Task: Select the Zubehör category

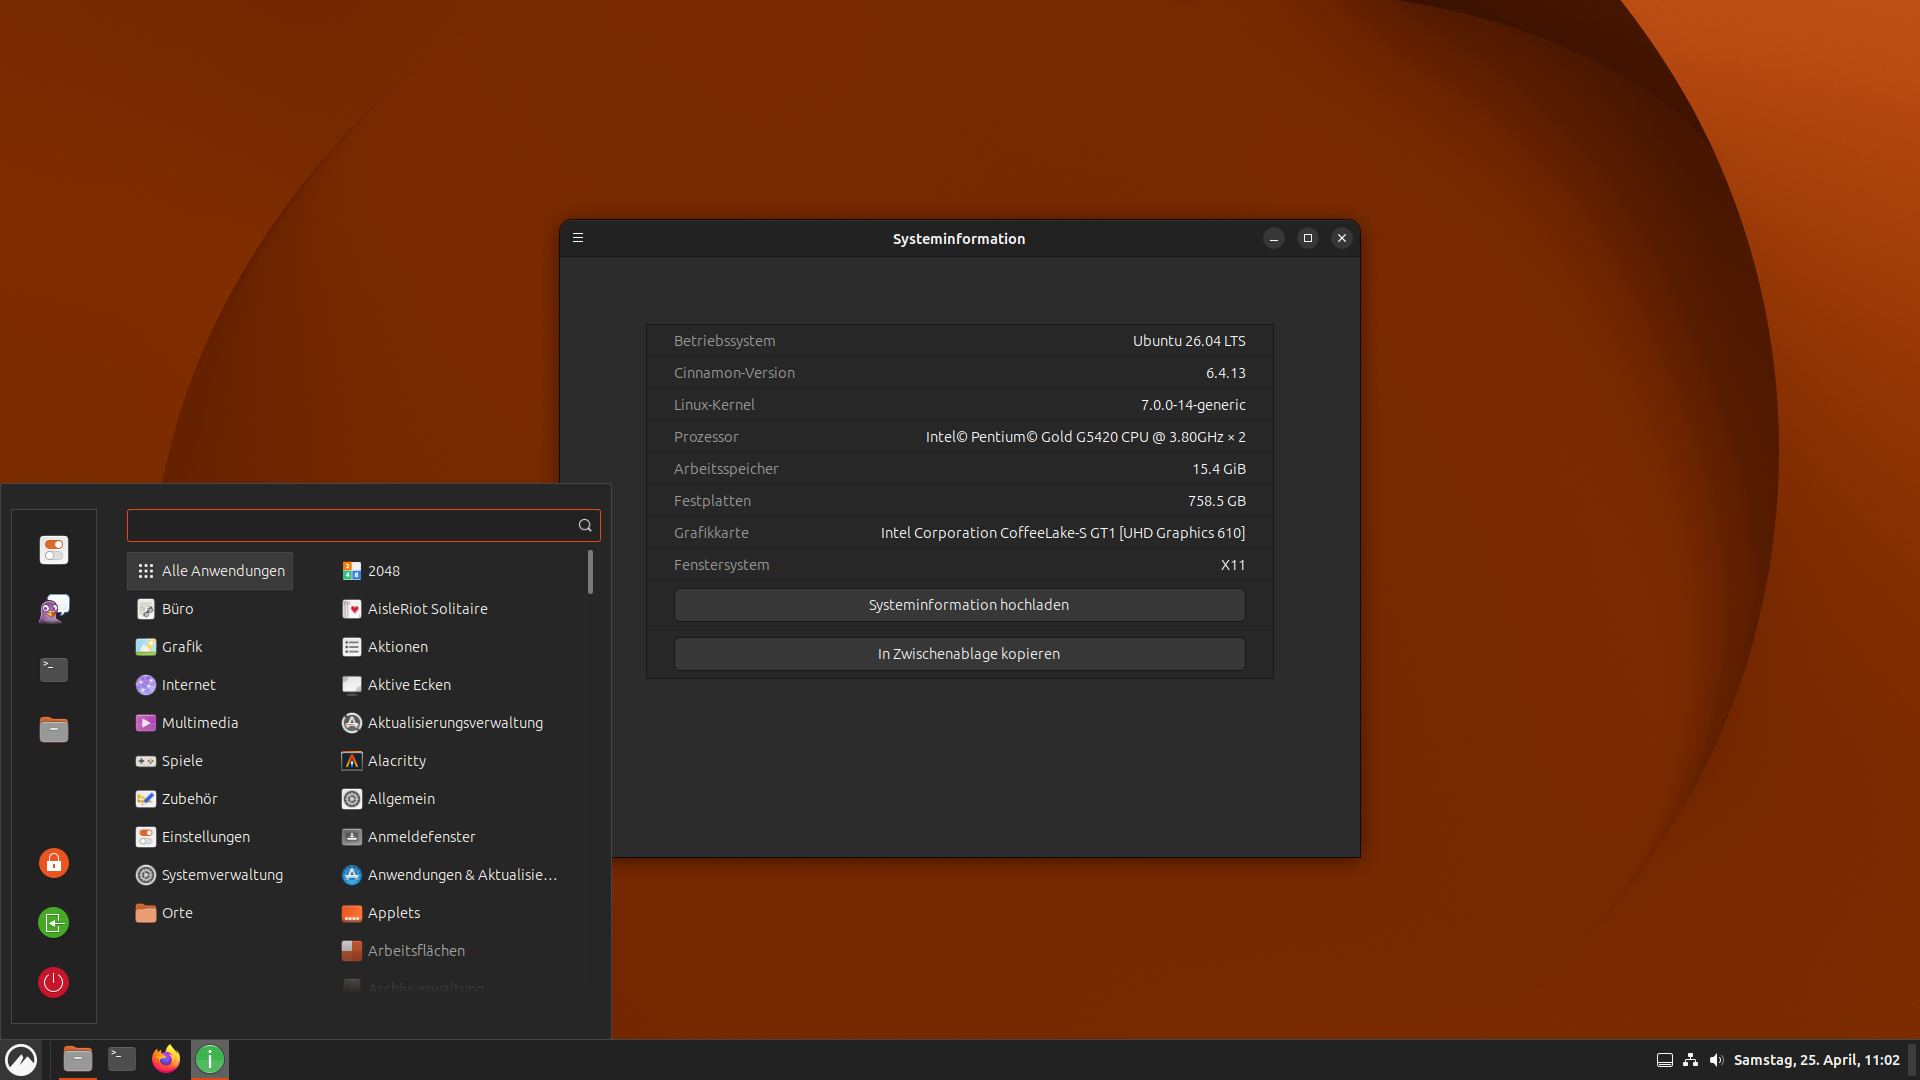Action: (210, 799)
